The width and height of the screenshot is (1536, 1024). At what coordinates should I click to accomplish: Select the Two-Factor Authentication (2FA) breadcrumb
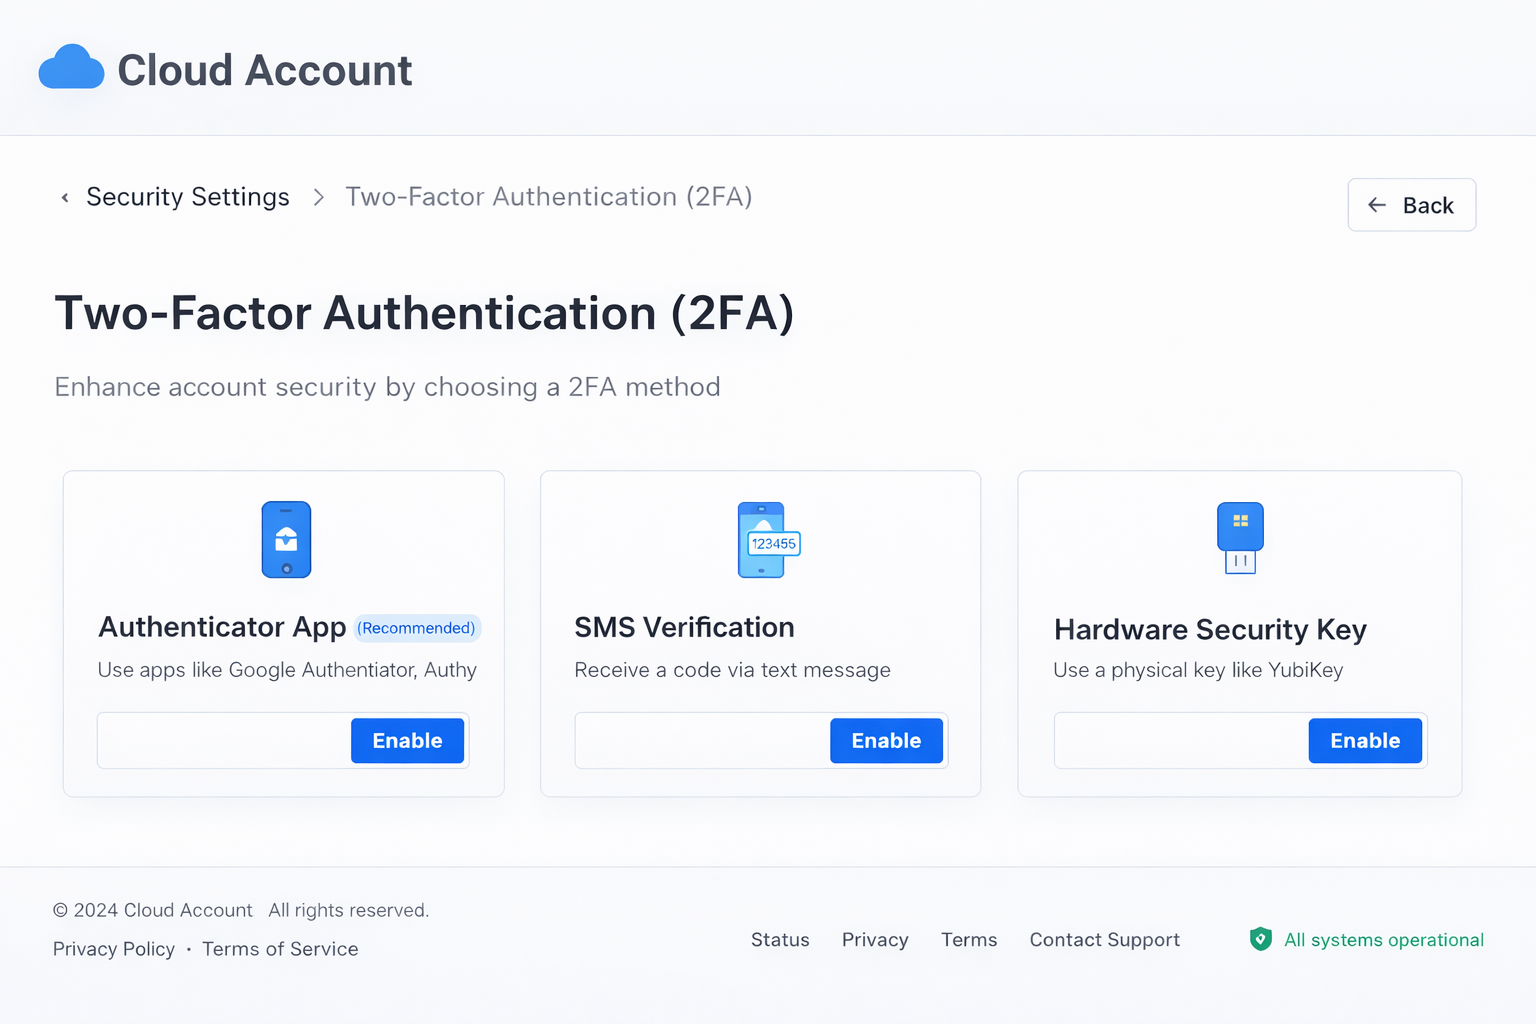point(548,197)
